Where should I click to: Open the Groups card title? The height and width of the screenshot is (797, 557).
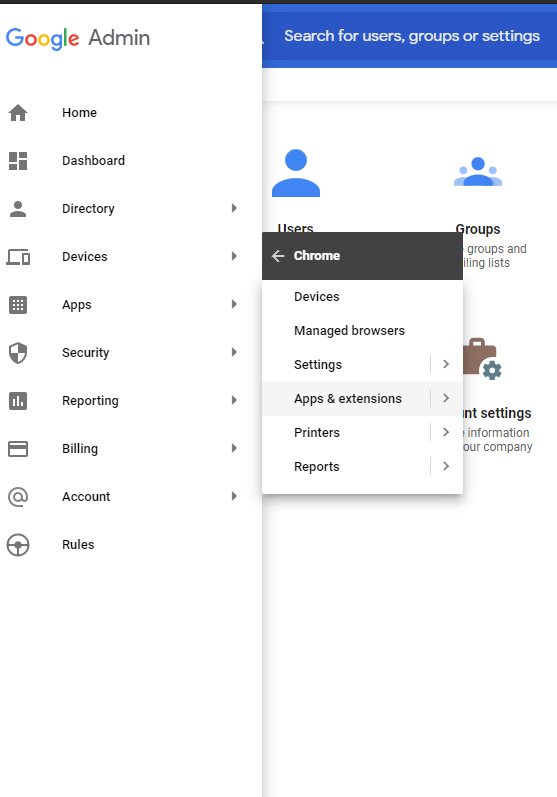[x=478, y=229]
